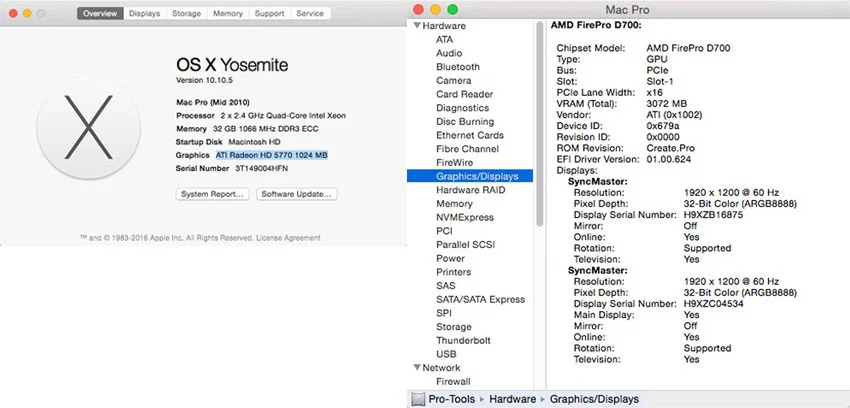The height and width of the screenshot is (408, 850).
Task: Click the Software Update button
Action: tap(297, 194)
